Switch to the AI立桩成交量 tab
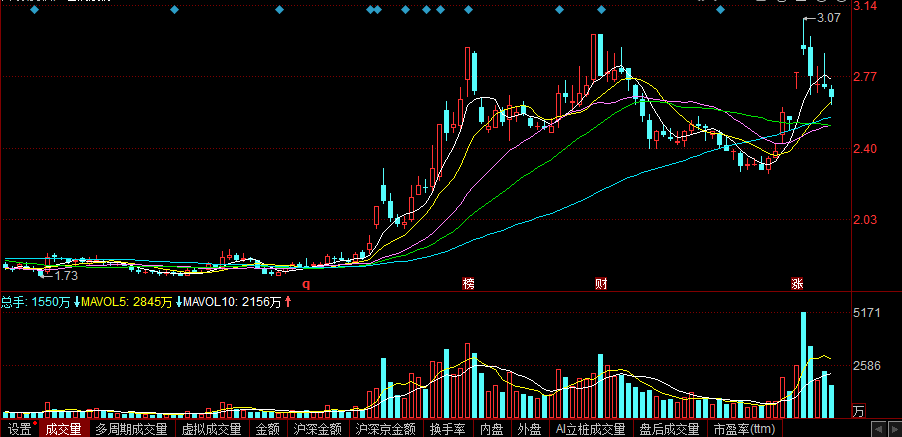902x437 pixels. (591, 429)
